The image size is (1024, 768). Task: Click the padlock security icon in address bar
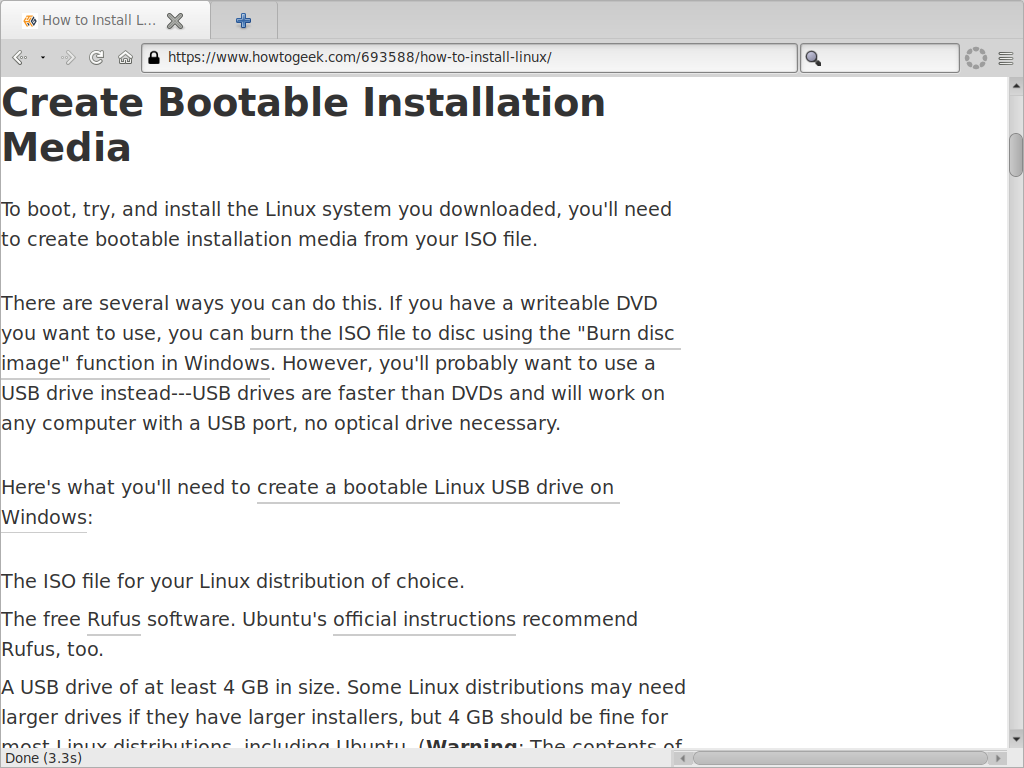[x=154, y=58]
